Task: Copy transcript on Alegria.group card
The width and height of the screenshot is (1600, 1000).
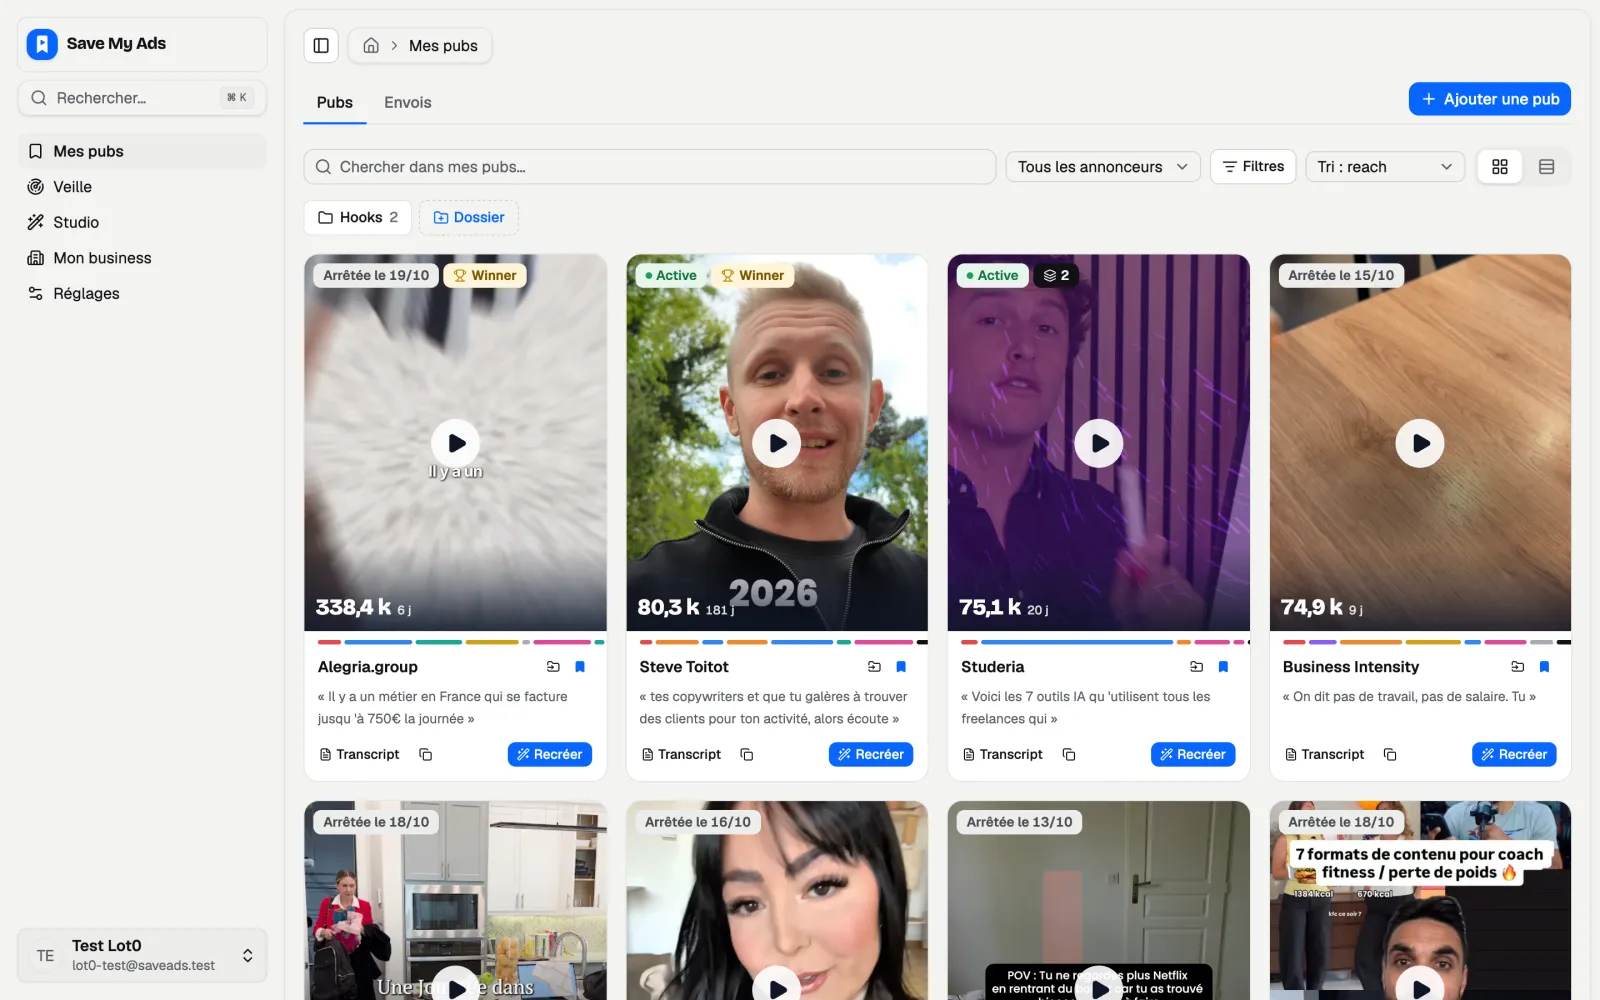Action: (x=425, y=754)
